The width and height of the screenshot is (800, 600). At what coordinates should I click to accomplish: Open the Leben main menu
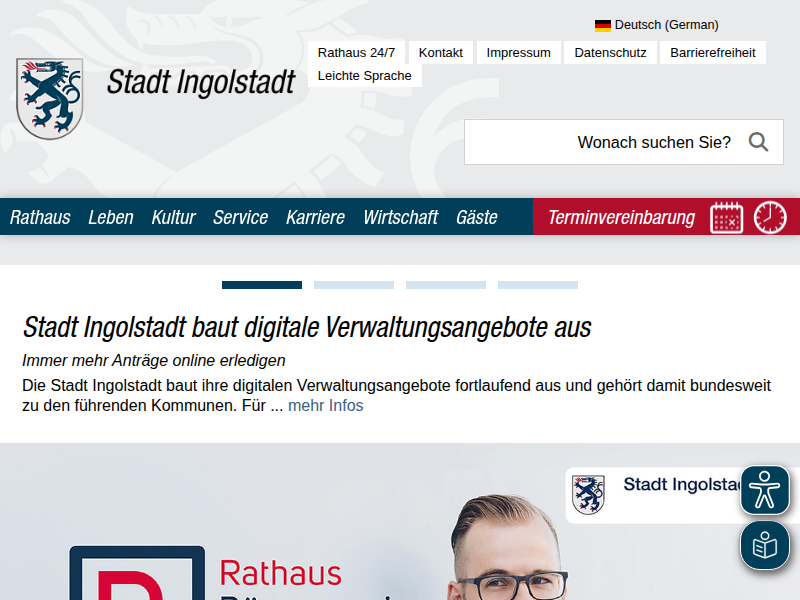click(111, 217)
